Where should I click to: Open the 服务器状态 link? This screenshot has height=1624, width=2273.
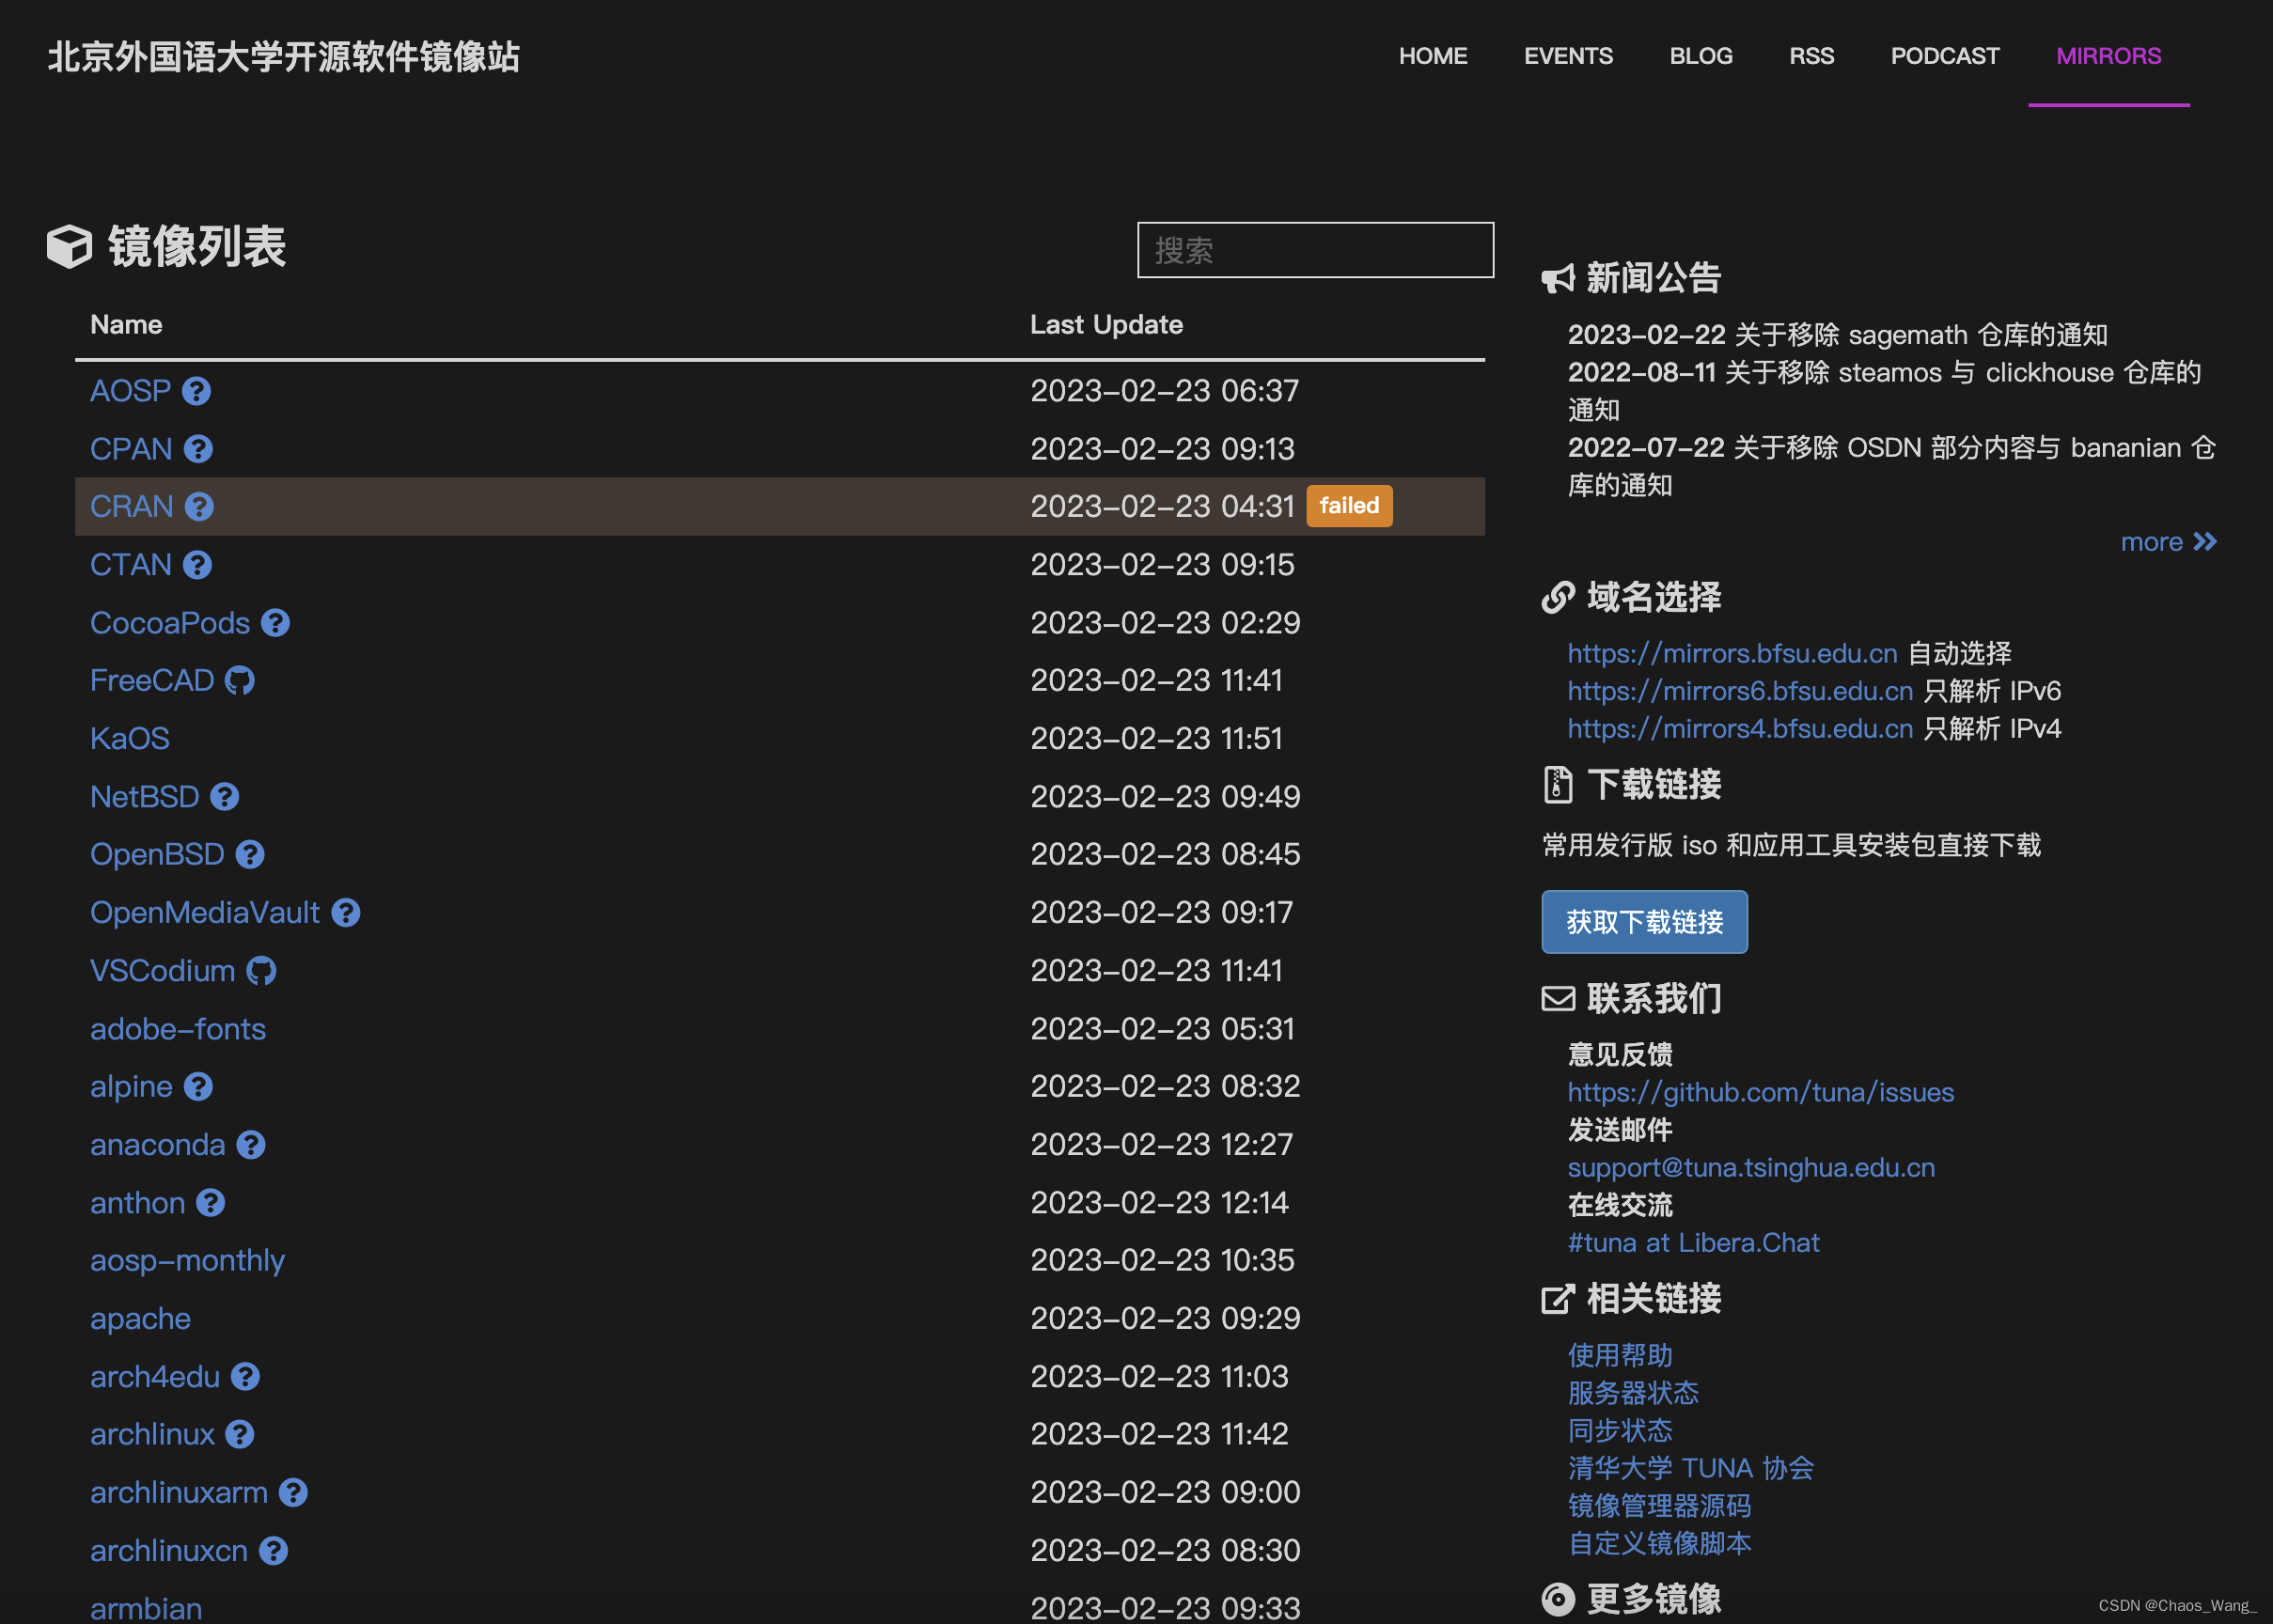(x=1633, y=1393)
